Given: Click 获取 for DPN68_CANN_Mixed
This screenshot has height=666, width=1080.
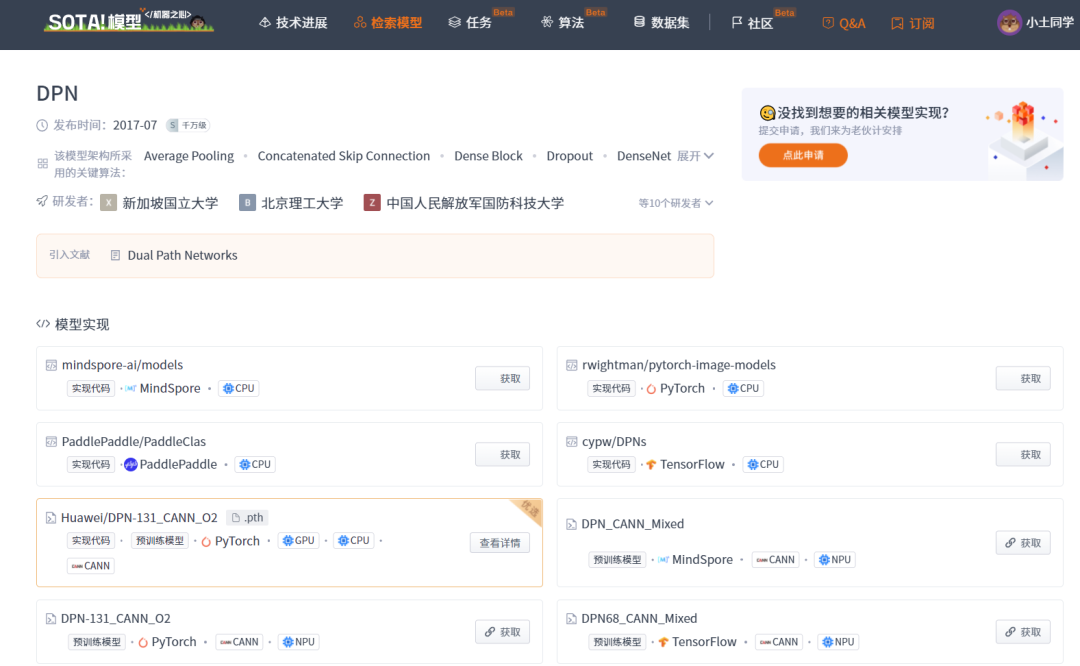Looking at the screenshot, I should (x=1023, y=632).
